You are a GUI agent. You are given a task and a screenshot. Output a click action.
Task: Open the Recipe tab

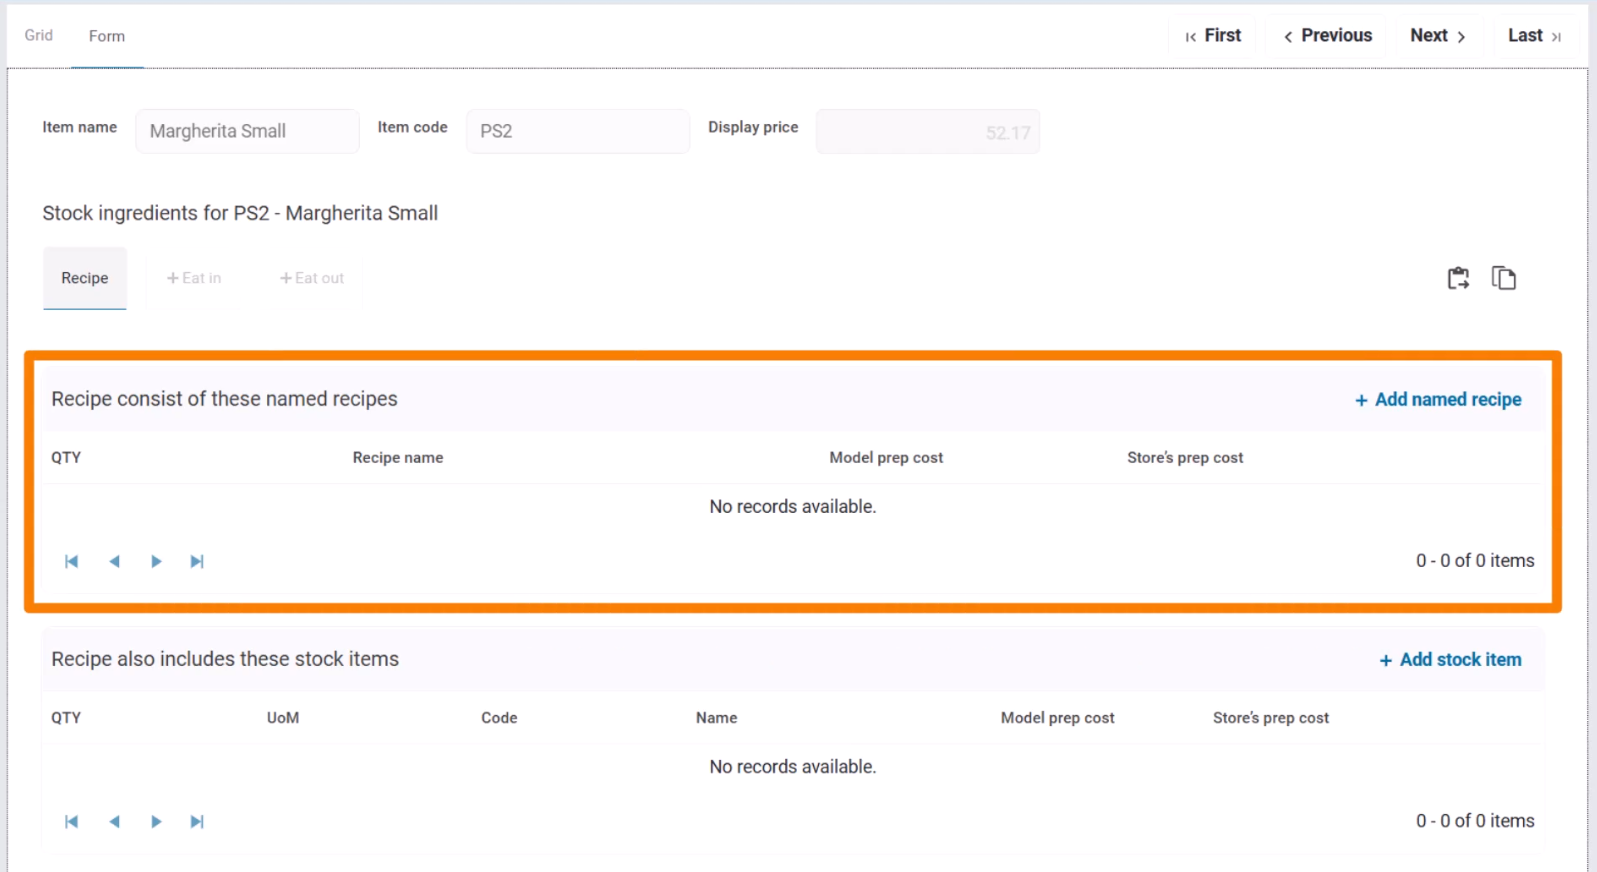pos(85,278)
